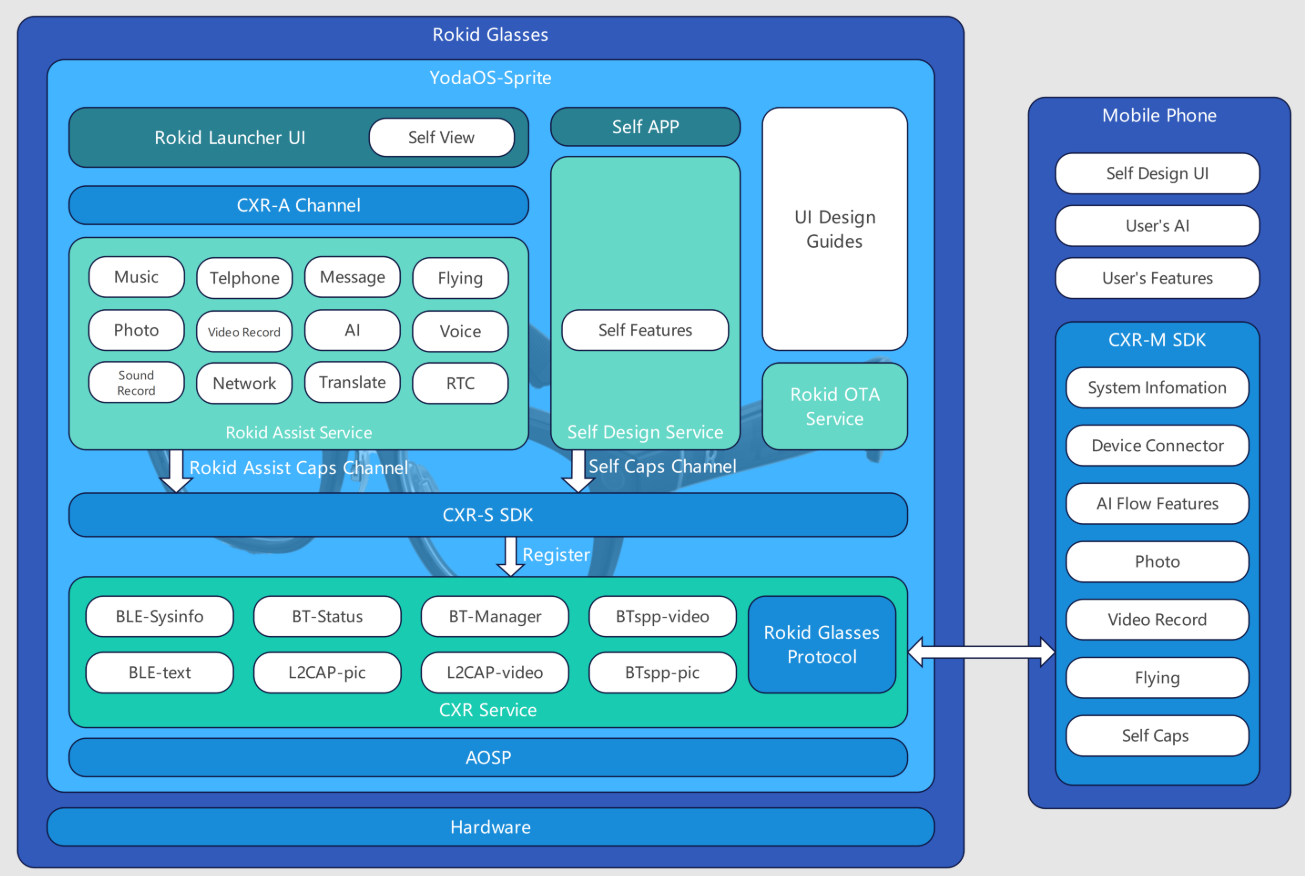Click the Flying box in Rokid Assist Service
This screenshot has height=876, width=1305.
pos(460,278)
